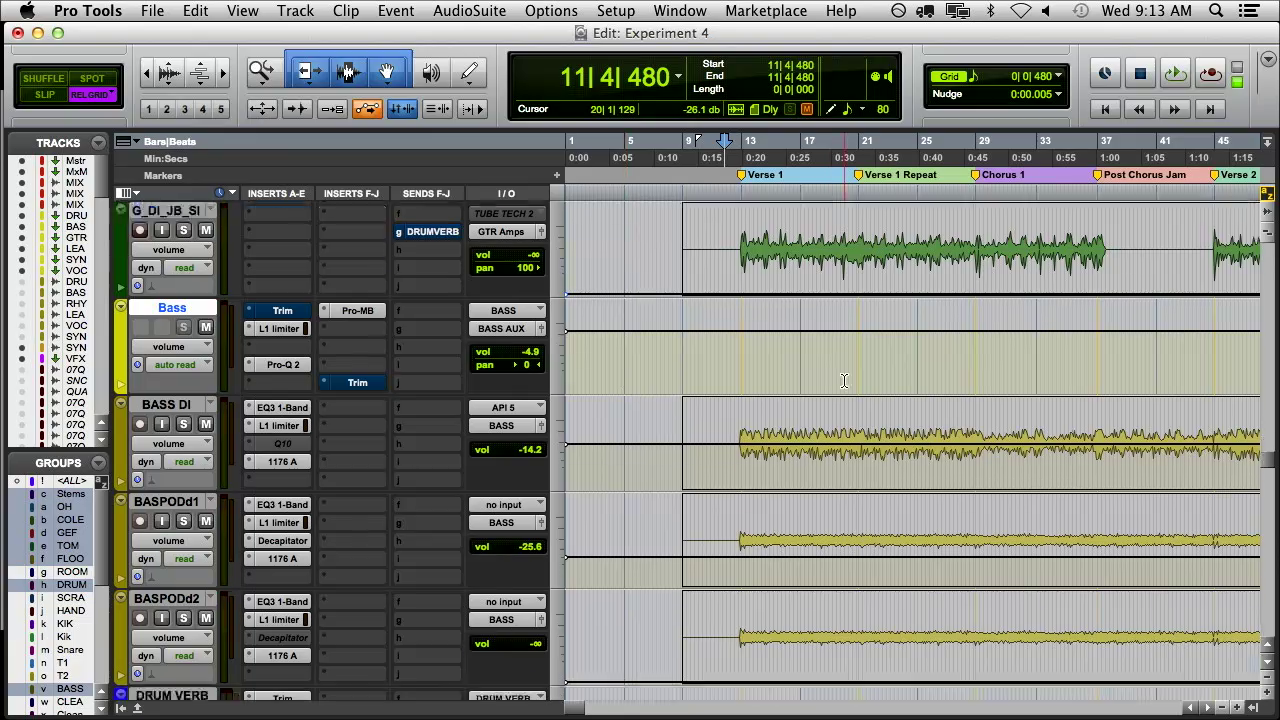Select the DRUM group in Groups list
The height and width of the screenshot is (720, 1280).
[x=71, y=585]
